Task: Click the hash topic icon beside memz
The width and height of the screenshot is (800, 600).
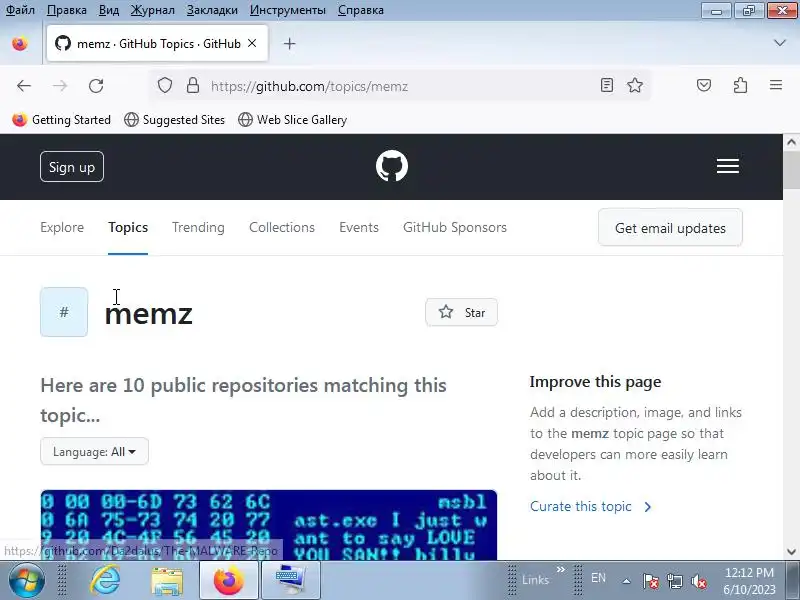Action: 64,312
